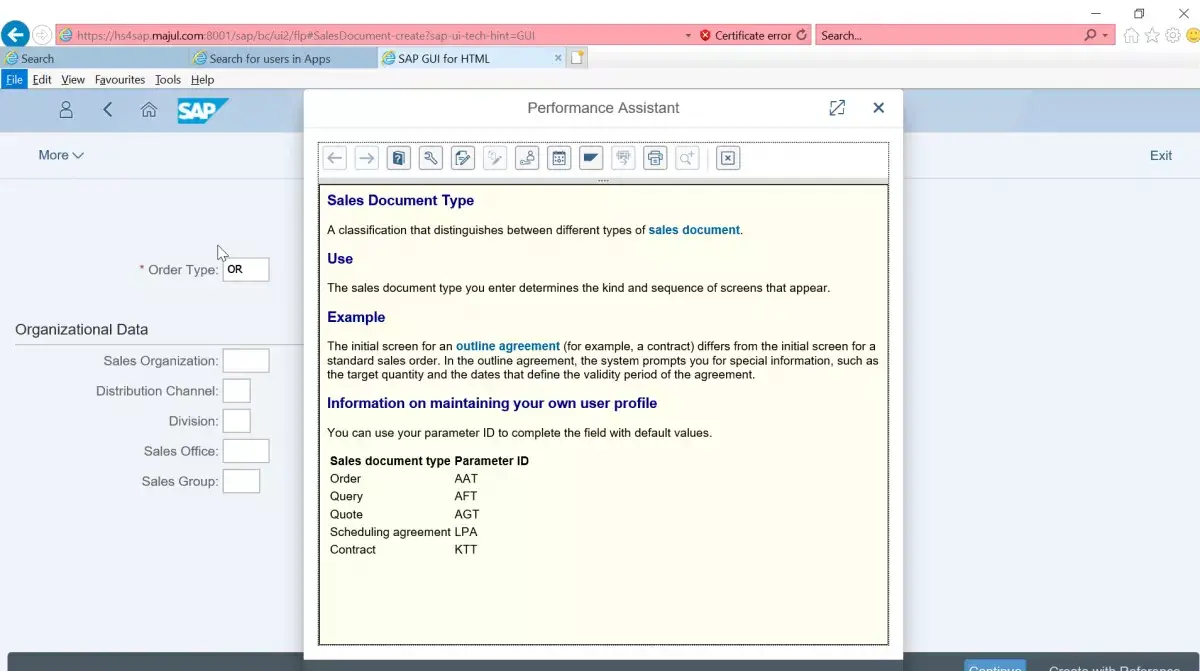
Task: Close the SAP GUI for HTML tab
Action: point(558,58)
